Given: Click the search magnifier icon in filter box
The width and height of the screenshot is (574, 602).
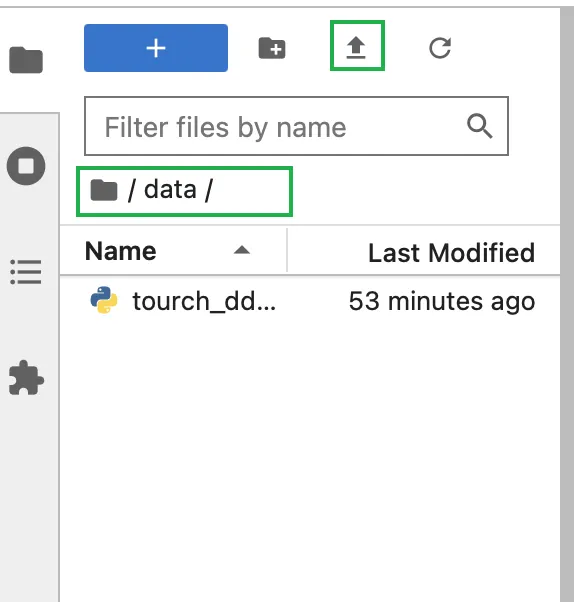Looking at the screenshot, I should (480, 126).
